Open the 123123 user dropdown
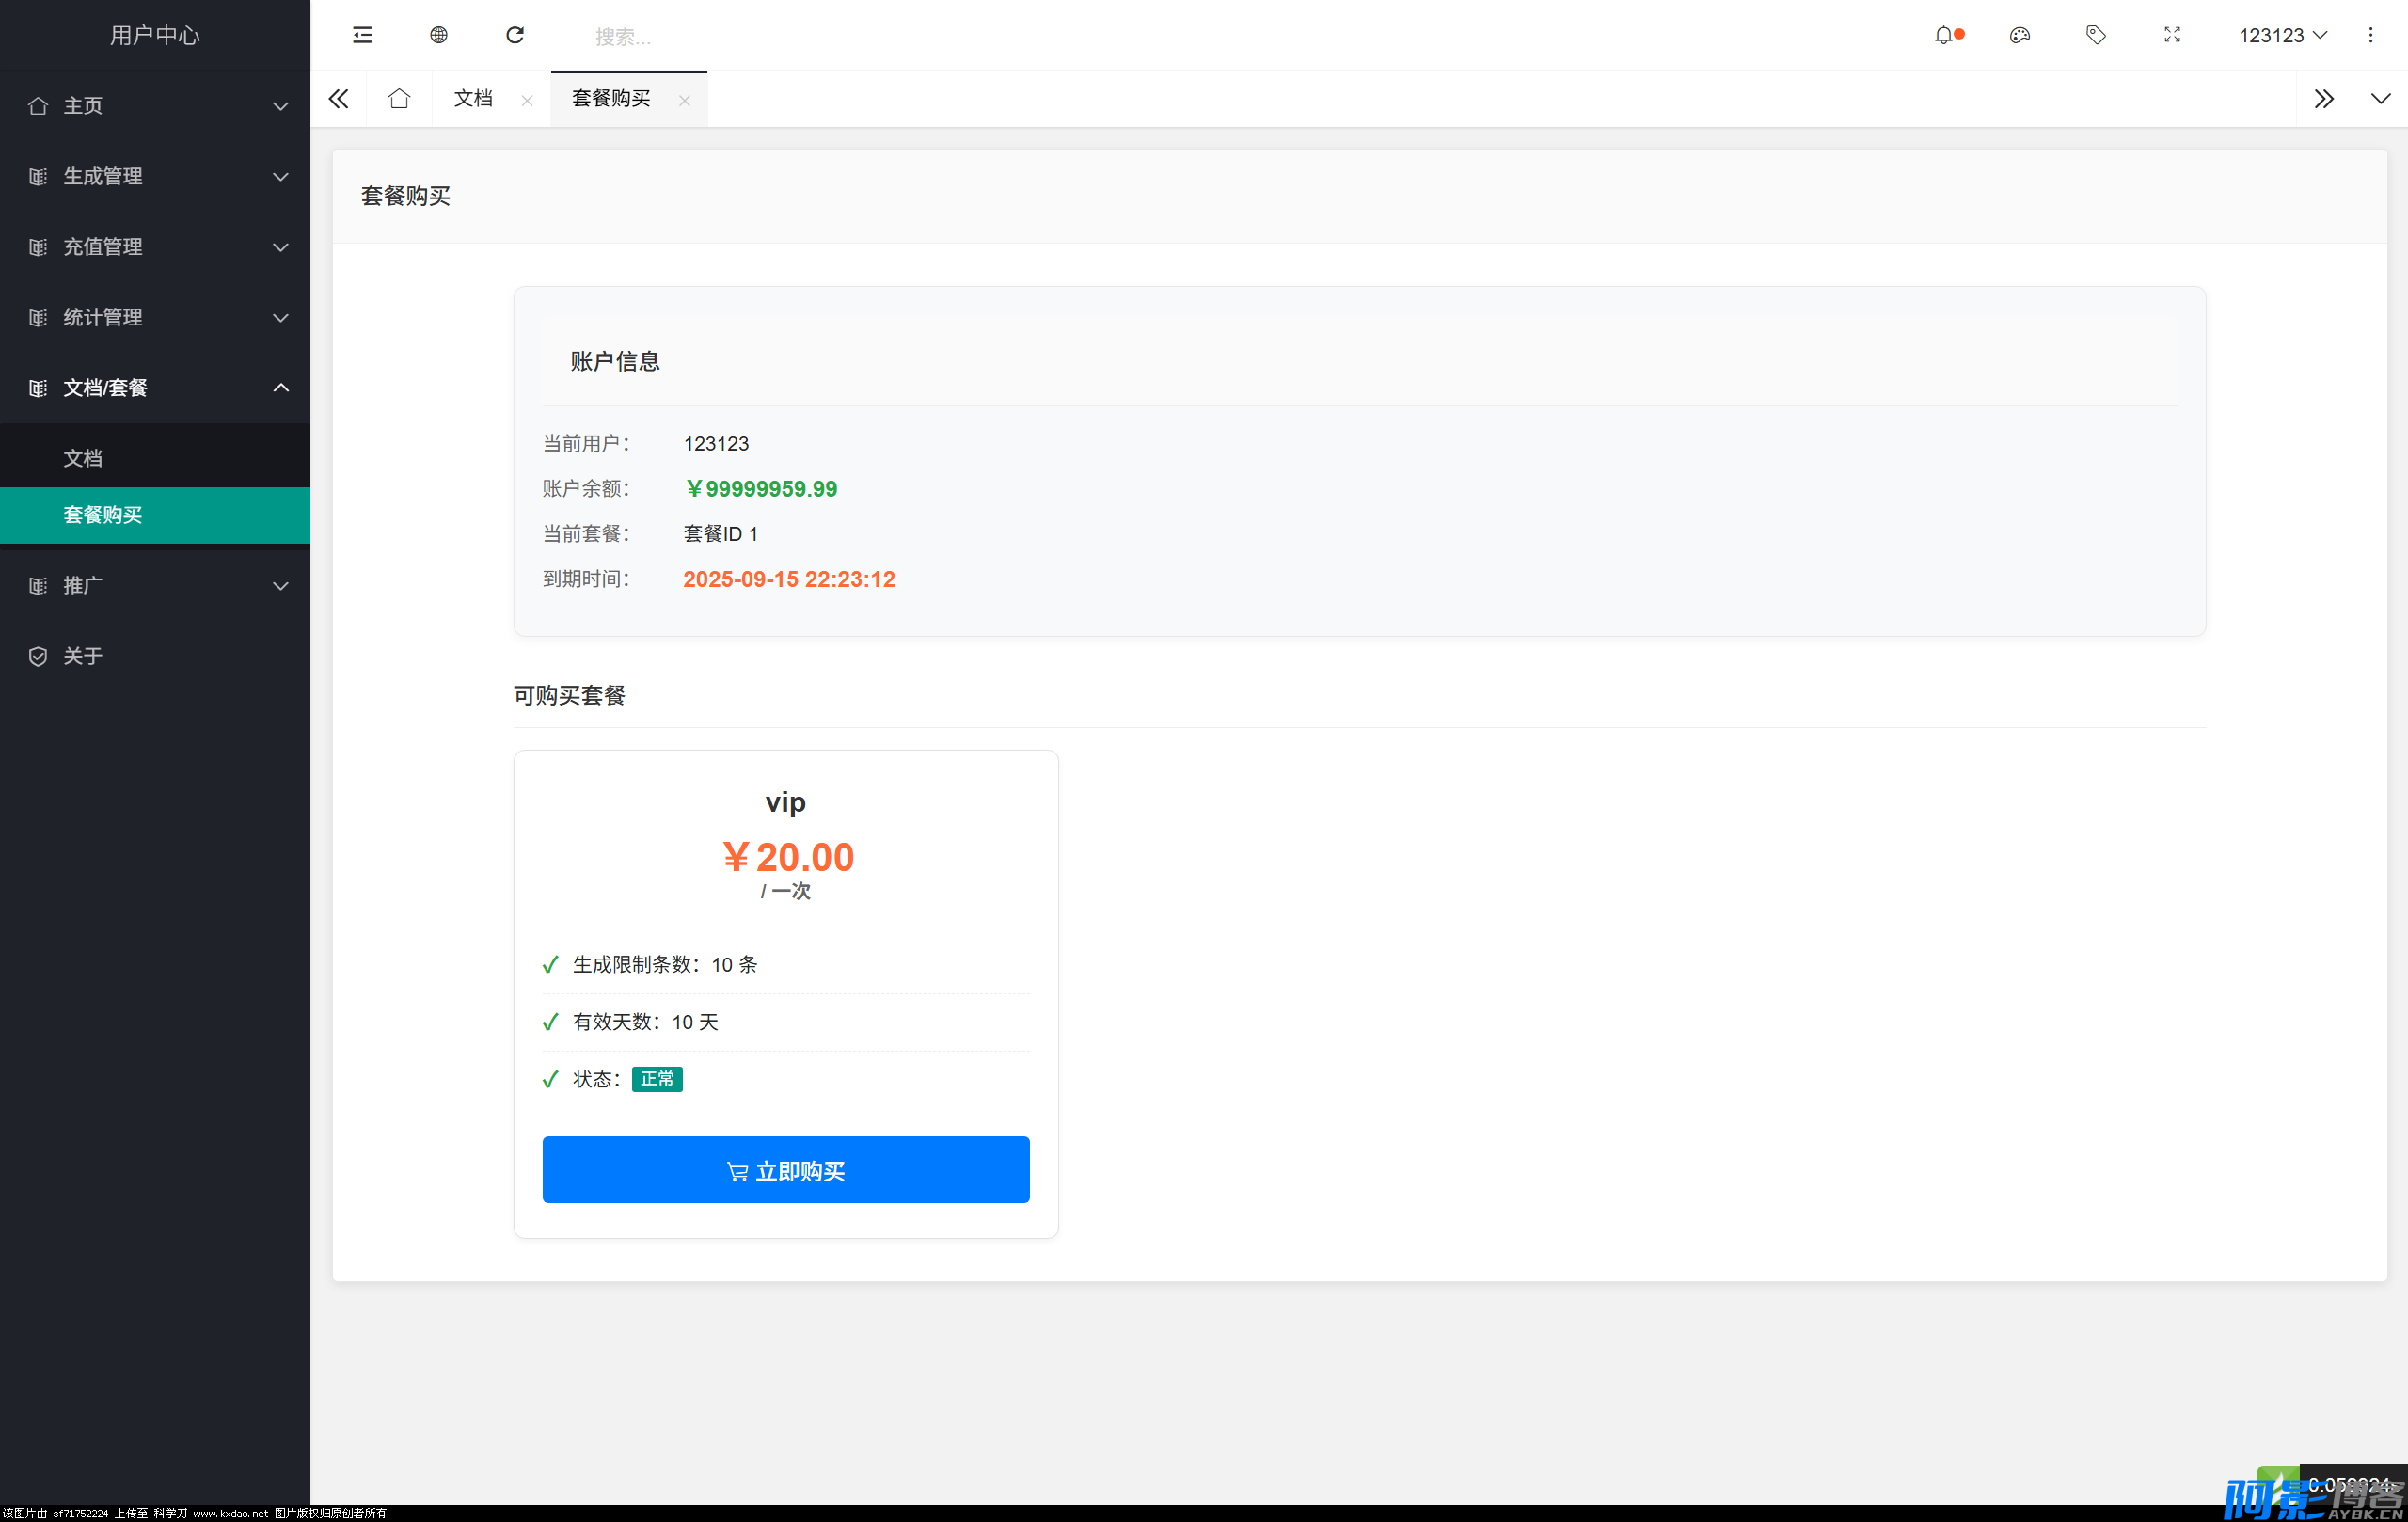2408x1522 pixels. pos(2282,35)
